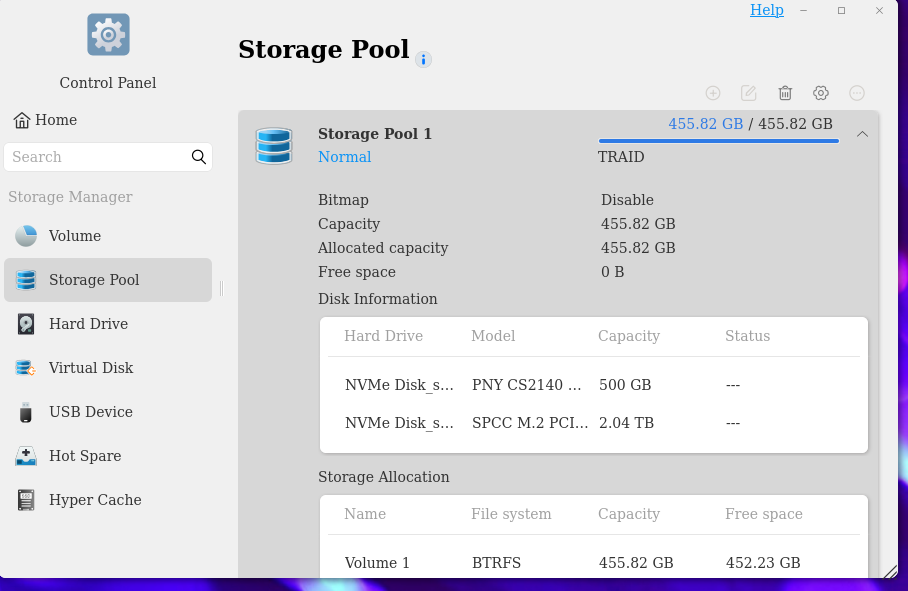Open storage pool settings gear icon

tap(821, 93)
